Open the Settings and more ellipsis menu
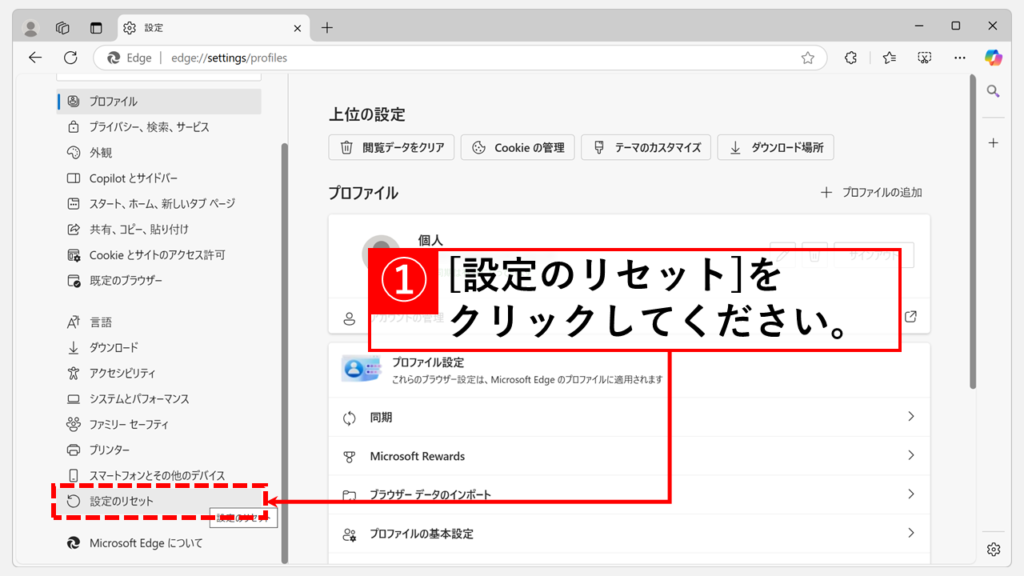Screen dimensions: 1024x576 [960, 58]
